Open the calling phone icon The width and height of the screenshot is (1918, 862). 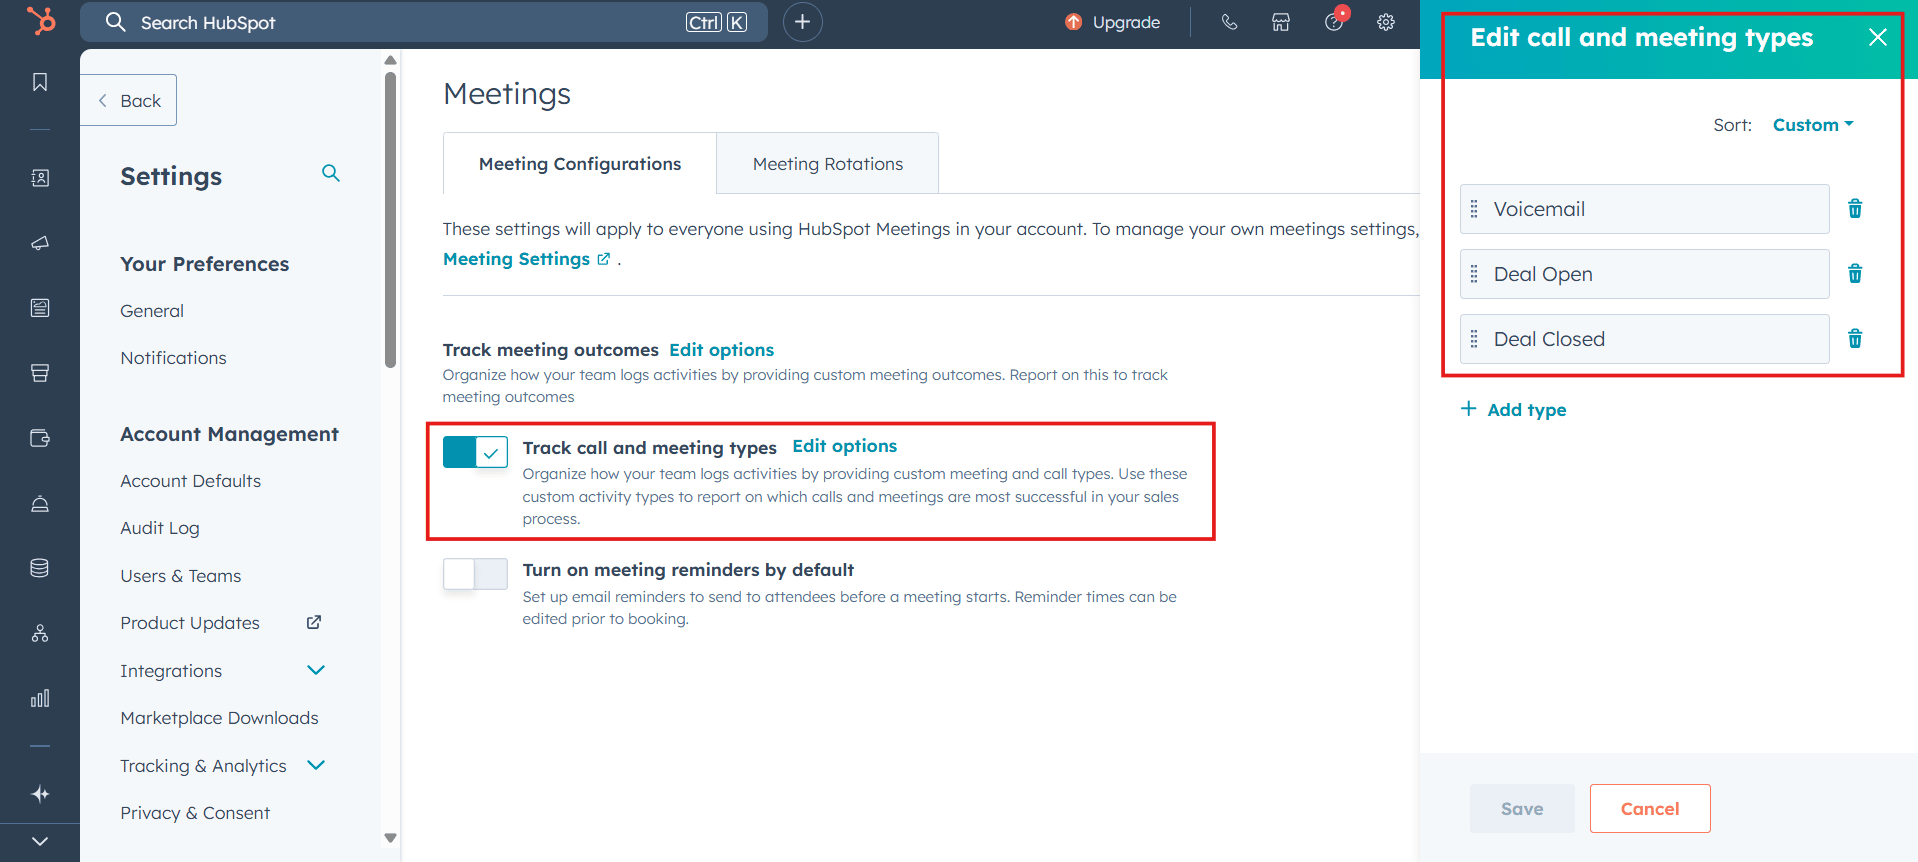coord(1230,22)
